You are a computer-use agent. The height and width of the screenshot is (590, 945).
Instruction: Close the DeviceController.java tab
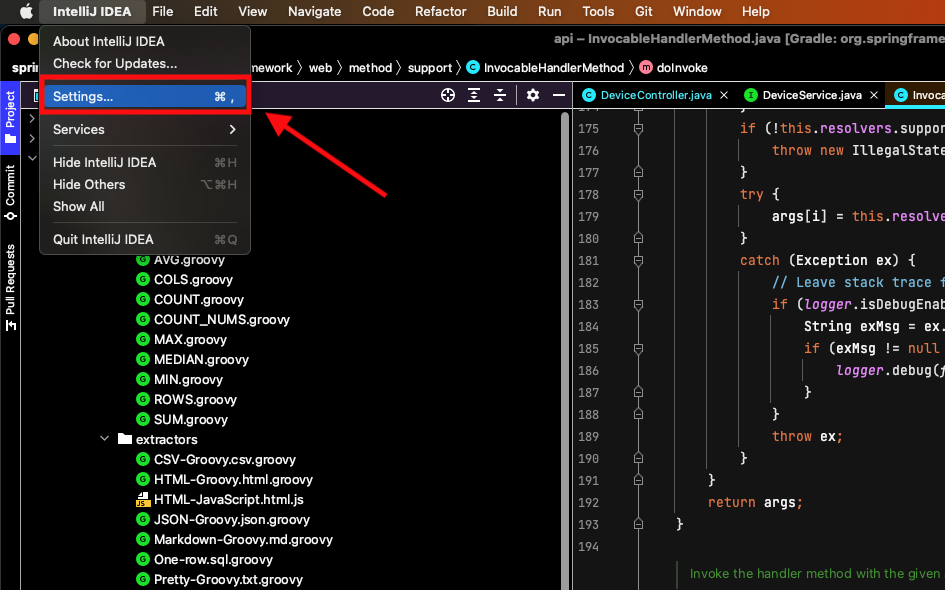coord(724,95)
